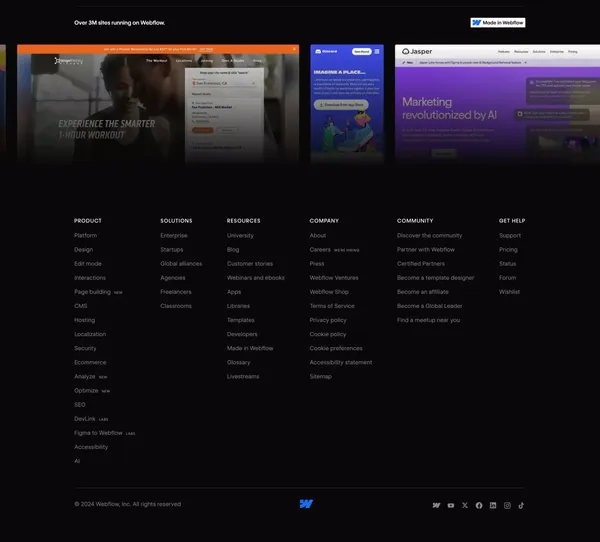
Task: Open the Cookie preferences link
Action: (x=336, y=348)
